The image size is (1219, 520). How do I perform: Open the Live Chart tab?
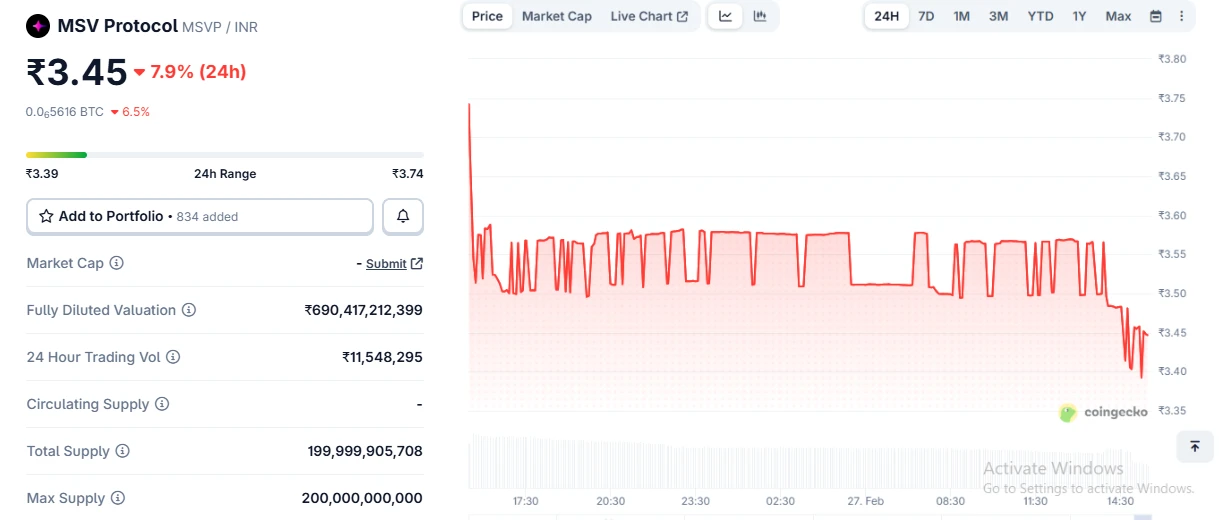(x=649, y=16)
